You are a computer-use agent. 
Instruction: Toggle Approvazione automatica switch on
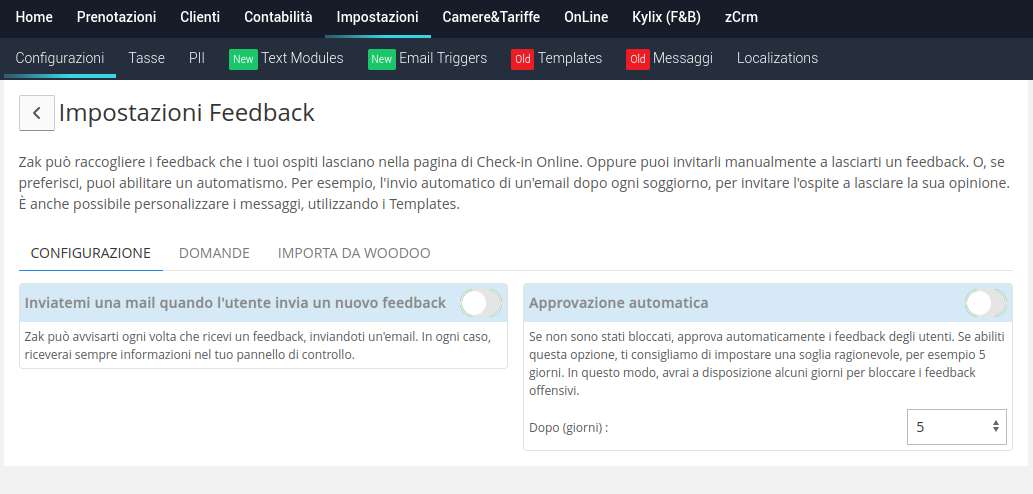coord(986,303)
